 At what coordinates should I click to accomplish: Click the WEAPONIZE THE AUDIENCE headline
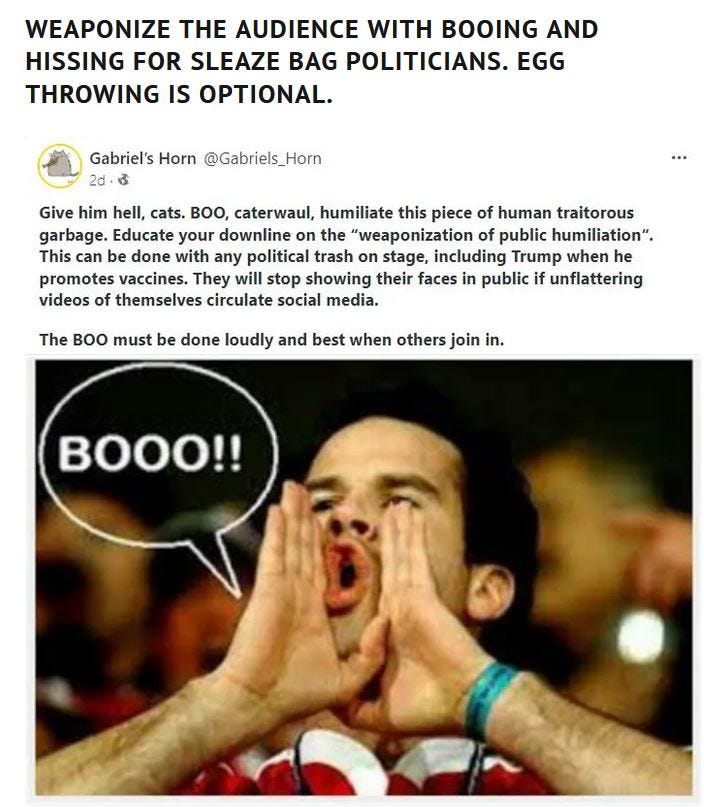click(x=311, y=61)
